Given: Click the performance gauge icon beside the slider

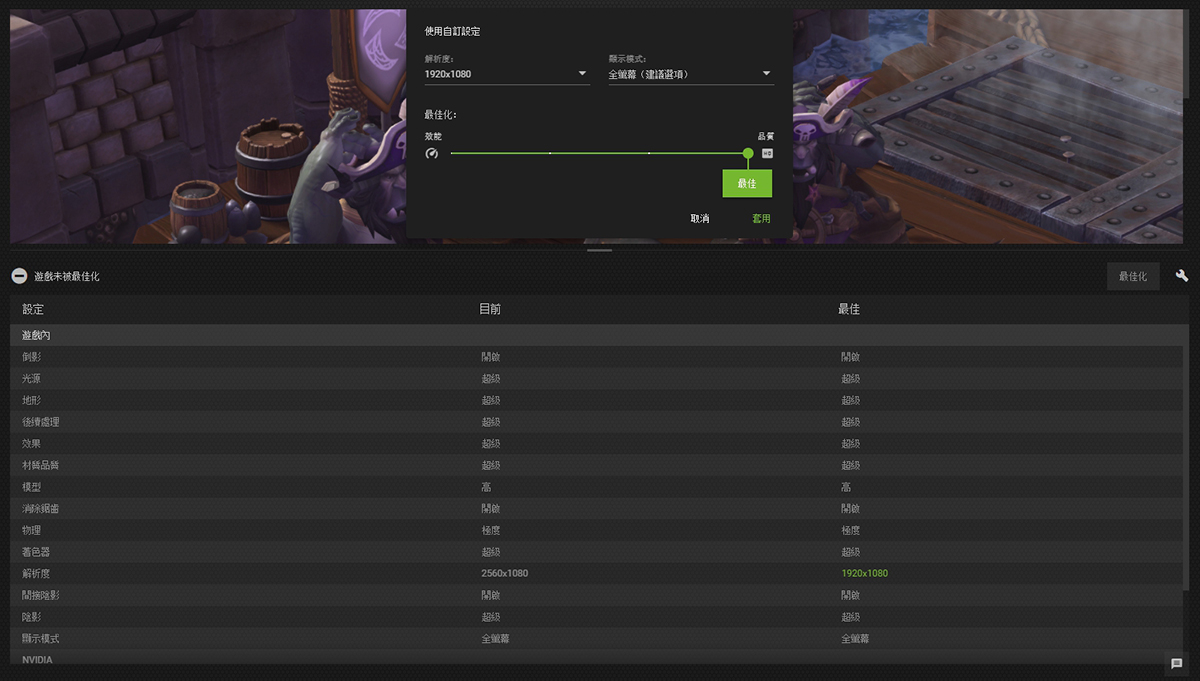Looking at the screenshot, I should point(432,153).
